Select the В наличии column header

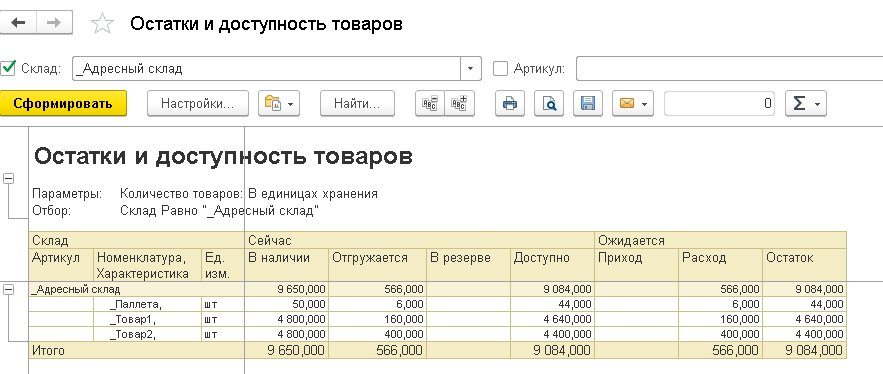[287, 265]
